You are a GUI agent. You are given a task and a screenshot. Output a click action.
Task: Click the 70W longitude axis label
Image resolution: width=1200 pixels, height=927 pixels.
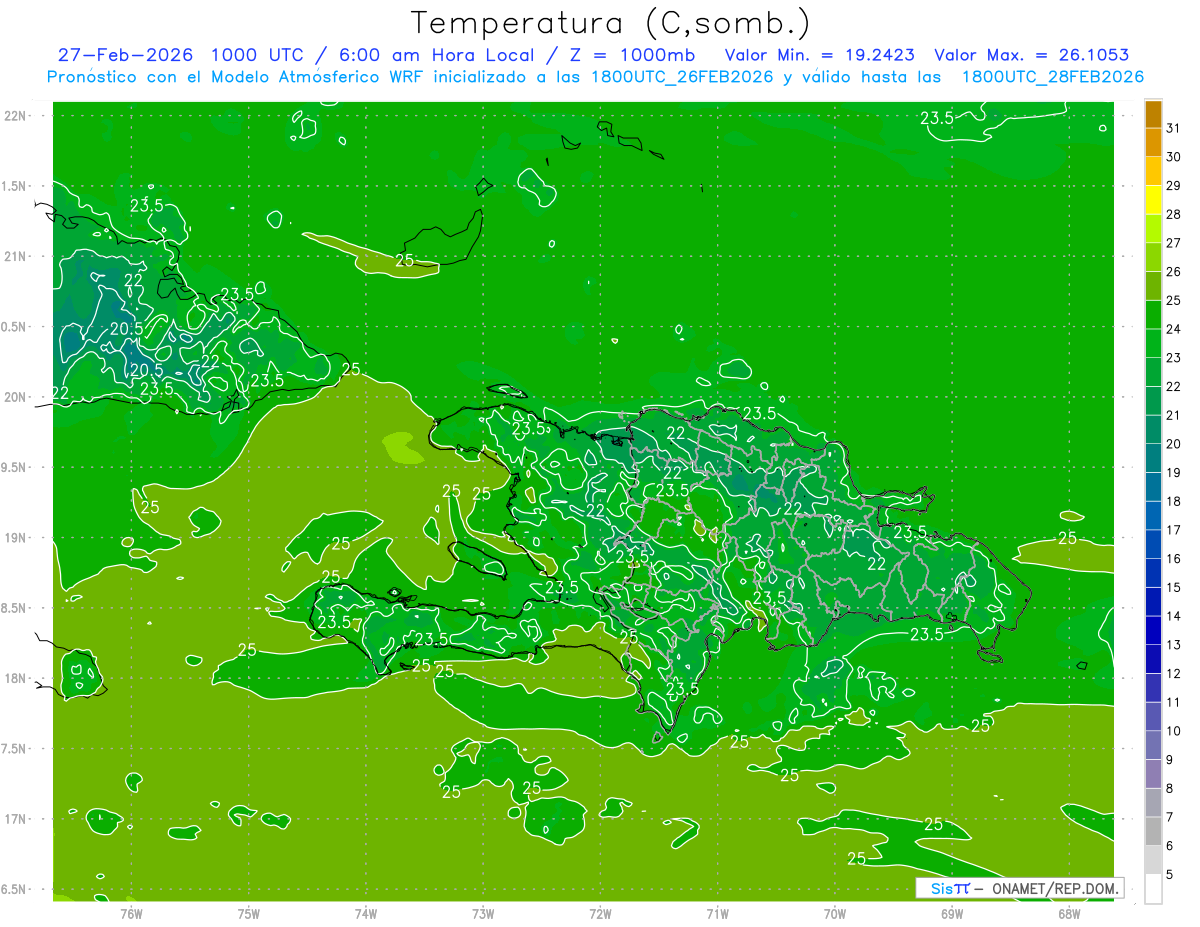point(835,914)
